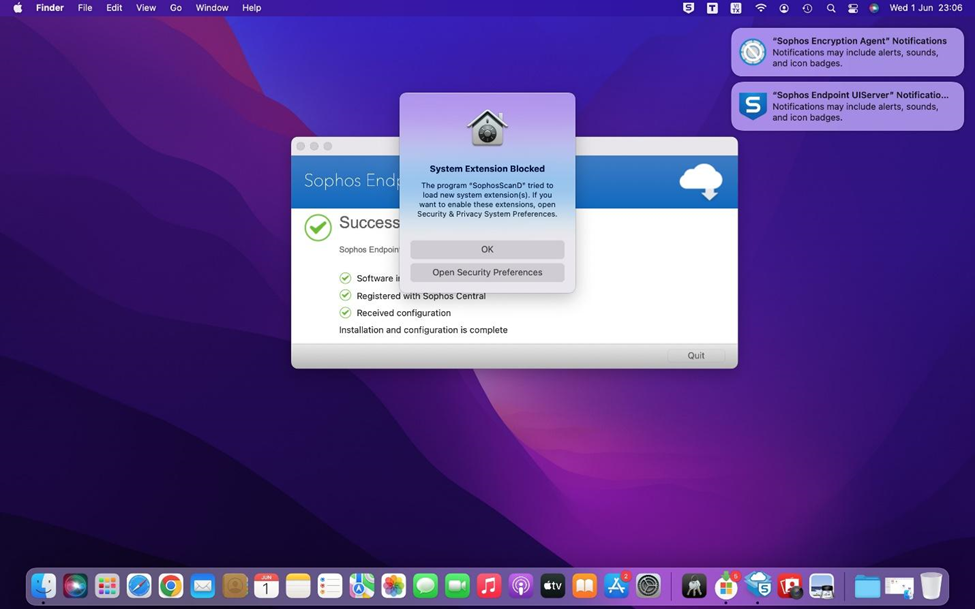
Task: Click 'Received configuration' text
Action: (404, 313)
